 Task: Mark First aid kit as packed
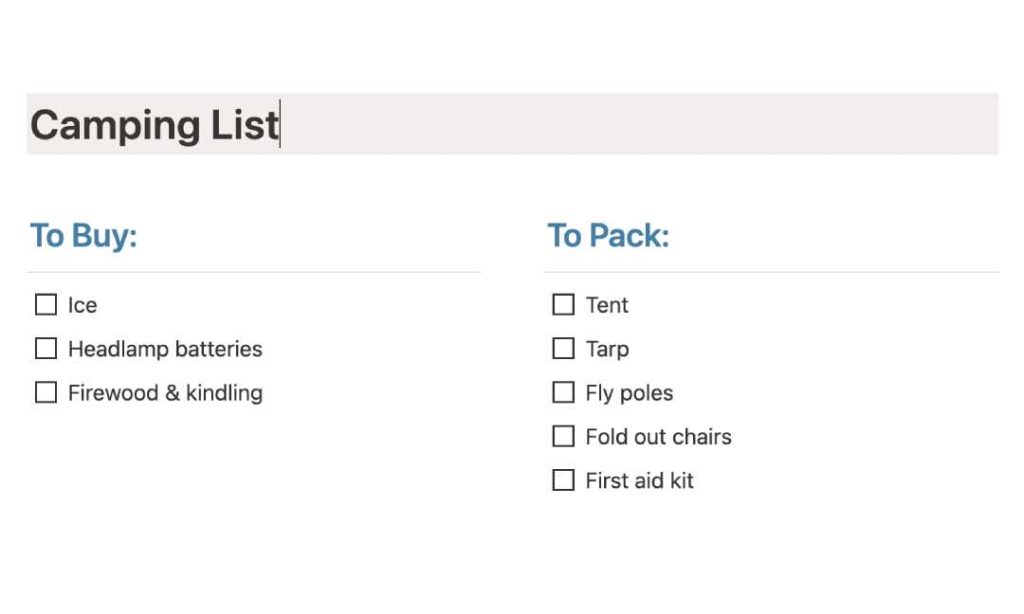pyautogui.click(x=564, y=481)
